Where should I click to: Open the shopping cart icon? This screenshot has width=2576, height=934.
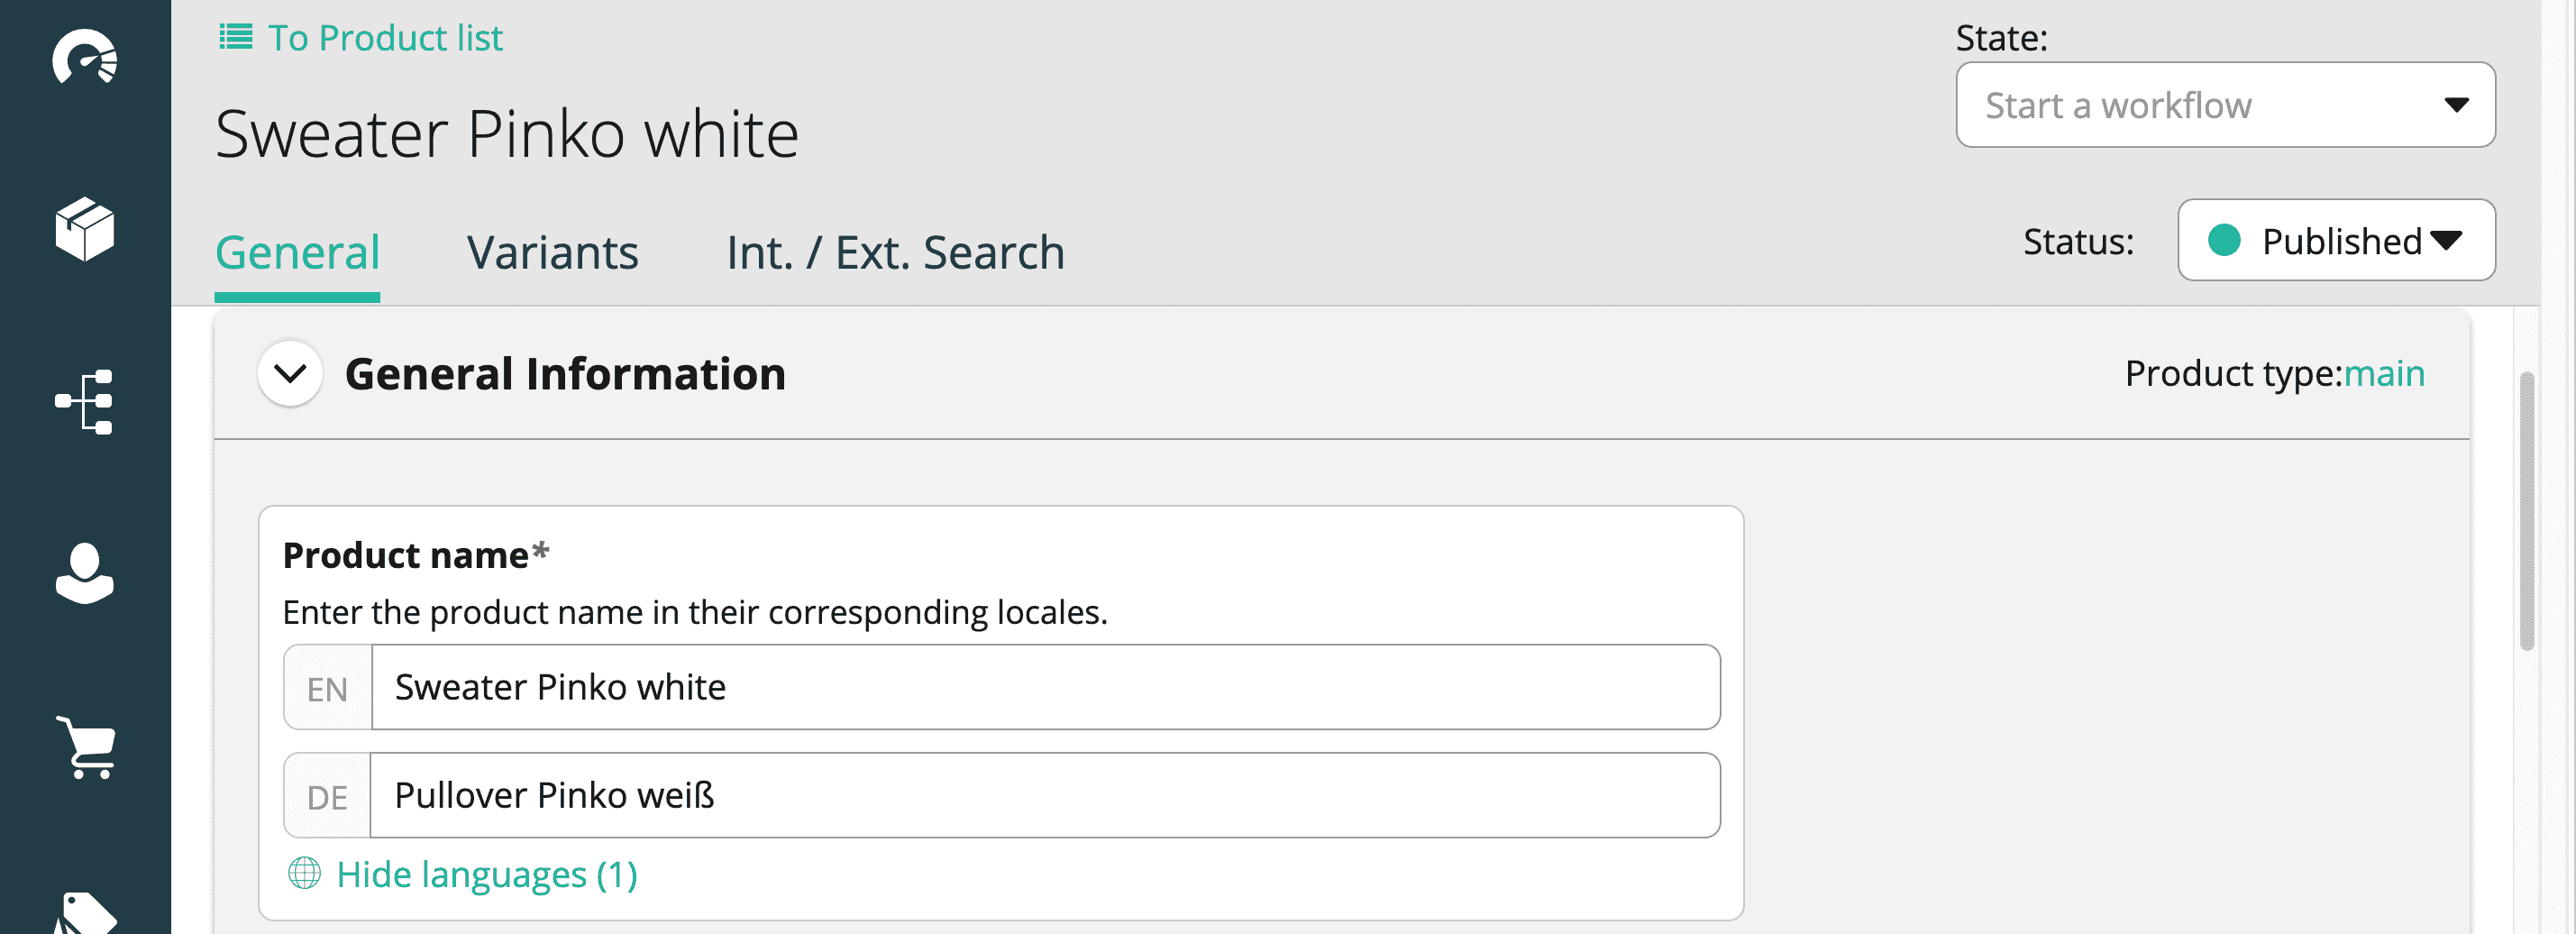coord(87,747)
